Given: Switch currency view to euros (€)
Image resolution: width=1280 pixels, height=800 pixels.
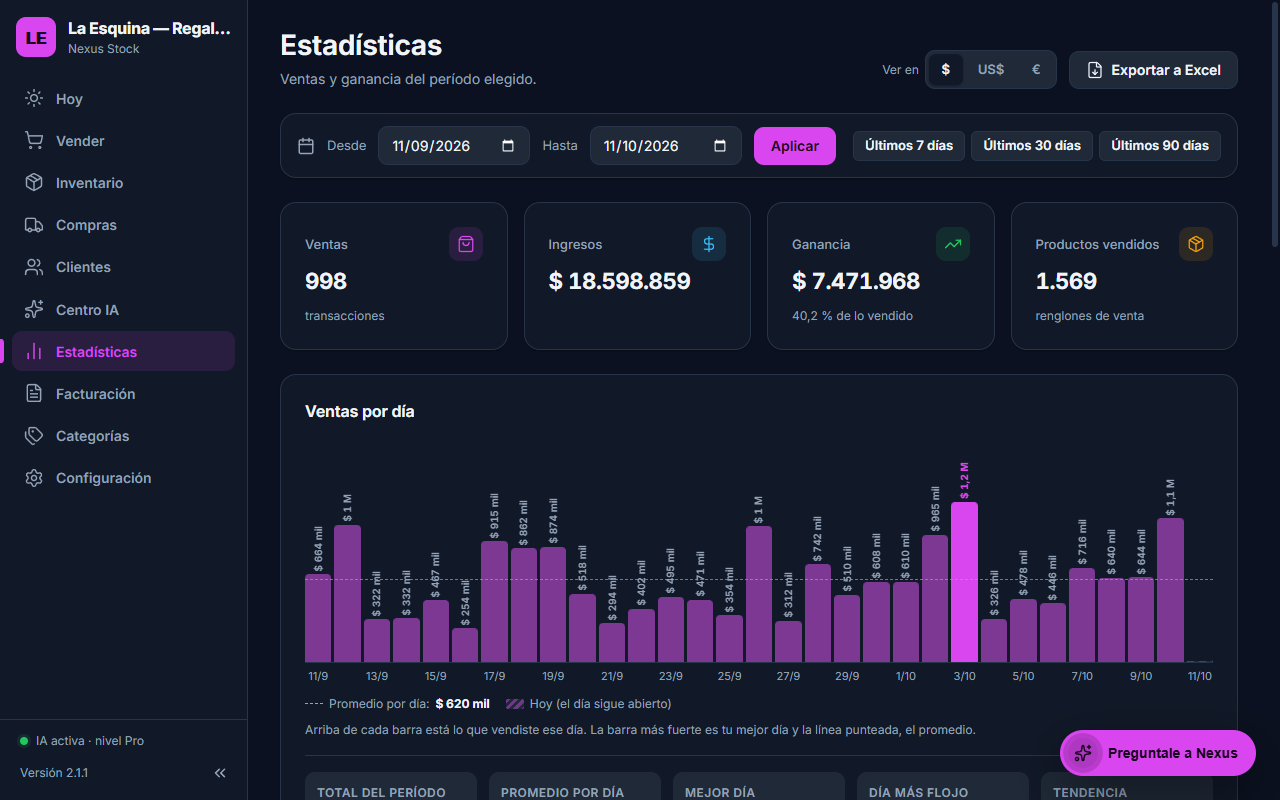Looking at the screenshot, I should click(x=1036, y=70).
